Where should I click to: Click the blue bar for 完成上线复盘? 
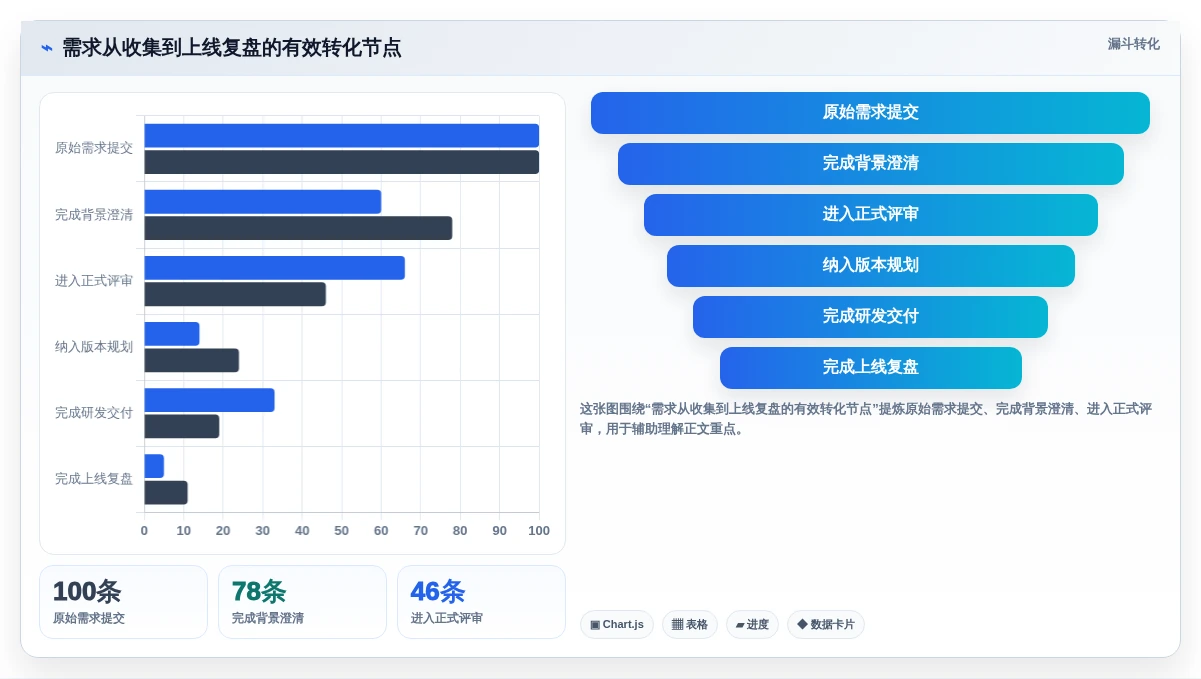(154, 466)
